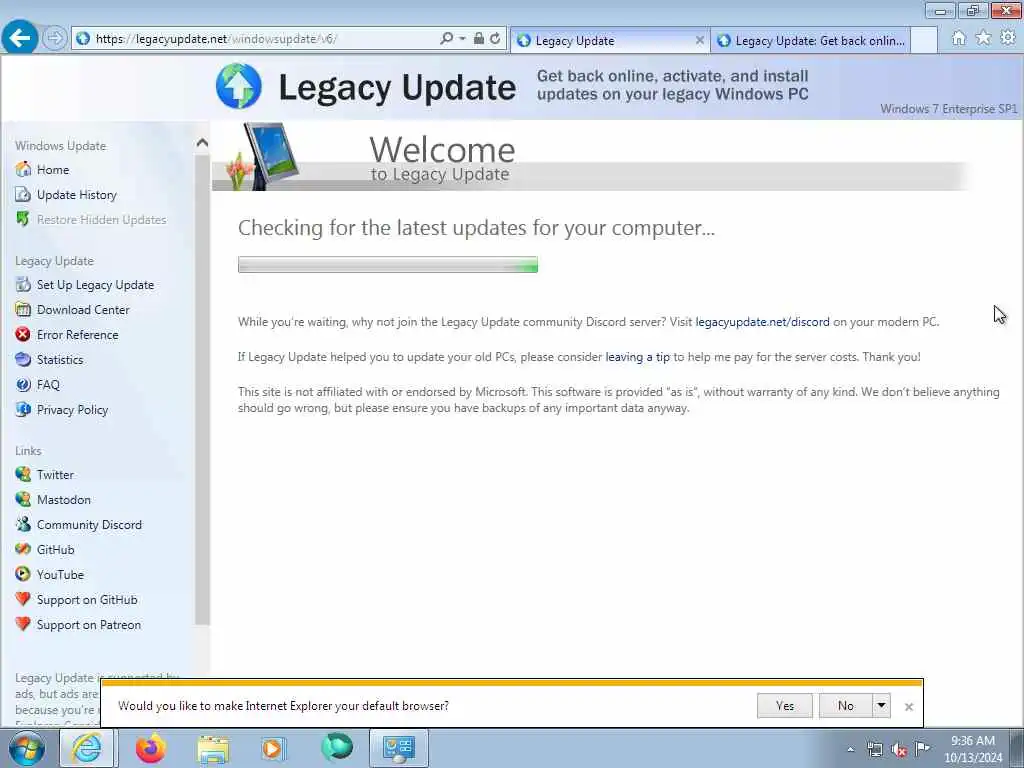Close the active Legacy Update tab
Image resolution: width=1024 pixels, height=768 pixels.
(x=699, y=40)
